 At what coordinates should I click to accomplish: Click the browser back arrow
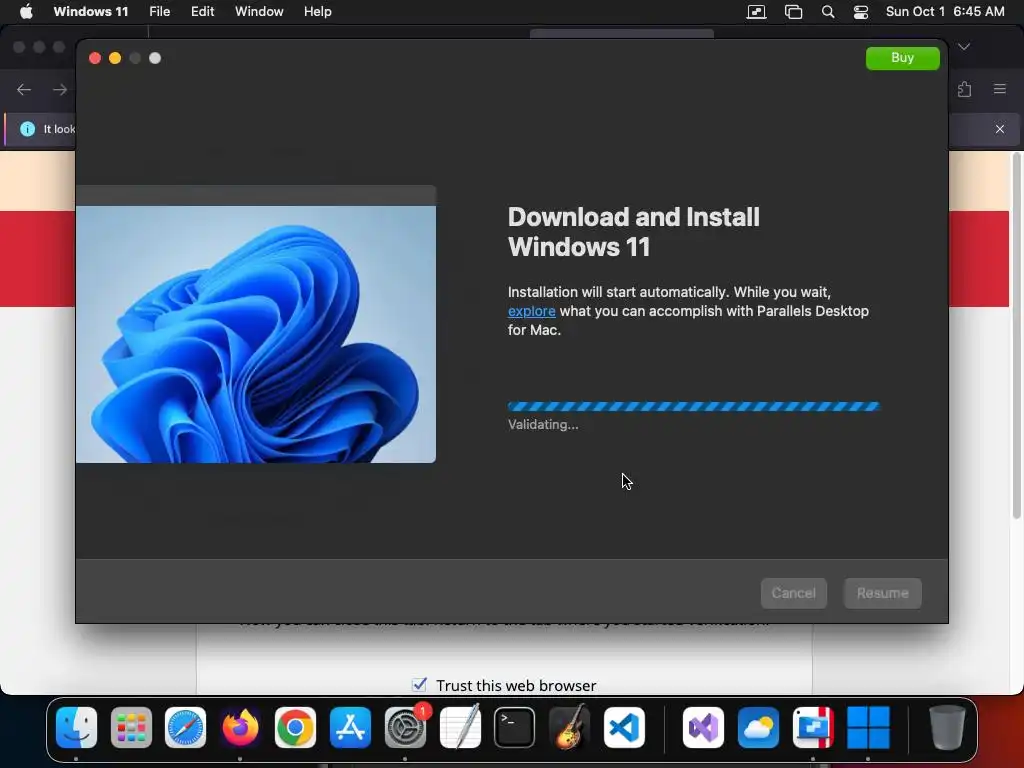(24, 89)
